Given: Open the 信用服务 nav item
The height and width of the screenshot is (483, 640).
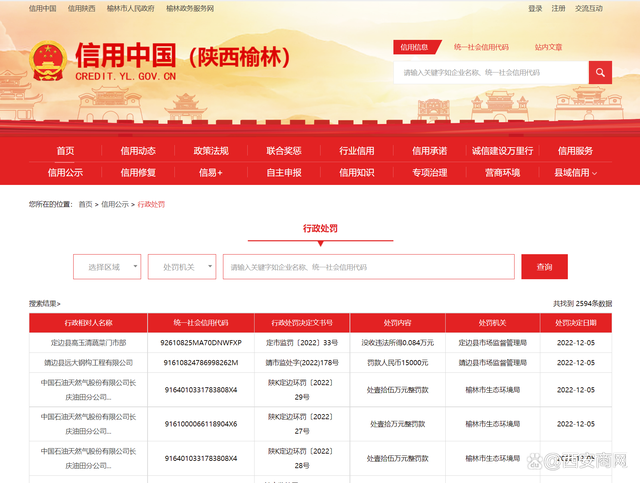Looking at the screenshot, I should tap(575, 151).
